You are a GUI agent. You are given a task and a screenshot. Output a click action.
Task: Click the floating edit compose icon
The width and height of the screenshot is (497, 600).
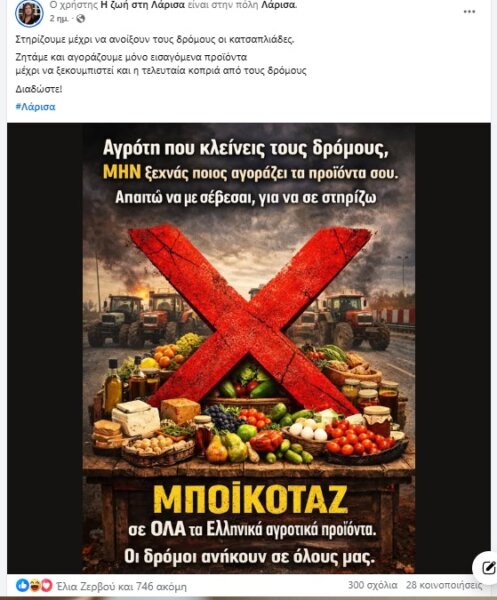(487, 568)
